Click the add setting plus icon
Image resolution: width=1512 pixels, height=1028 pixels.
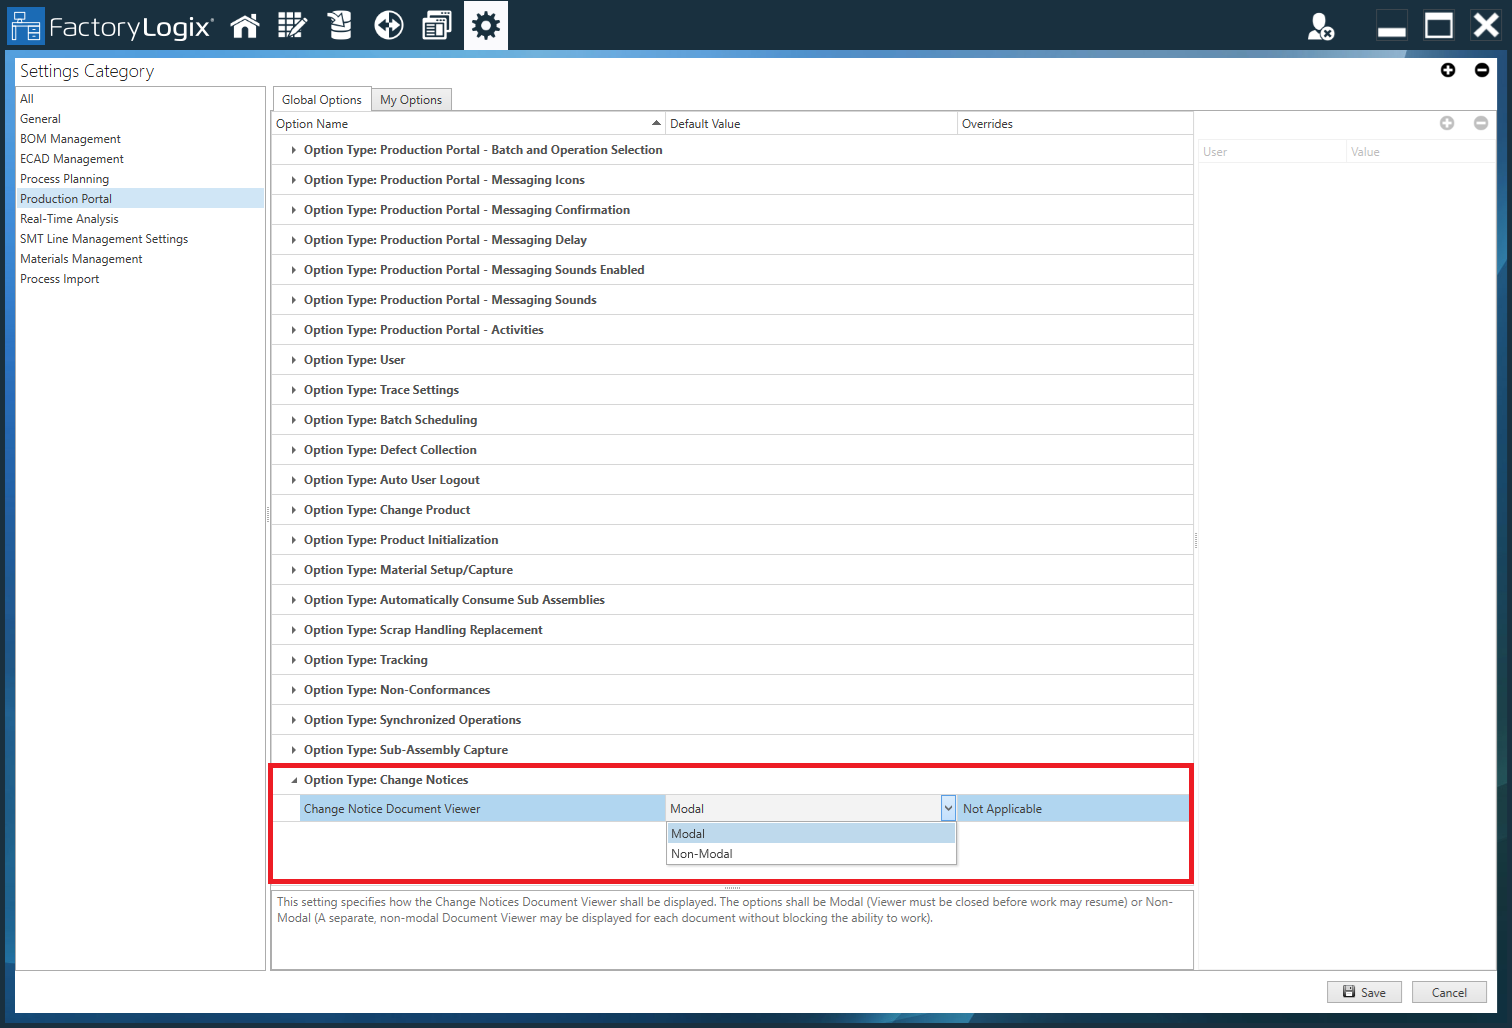(x=1448, y=70)
